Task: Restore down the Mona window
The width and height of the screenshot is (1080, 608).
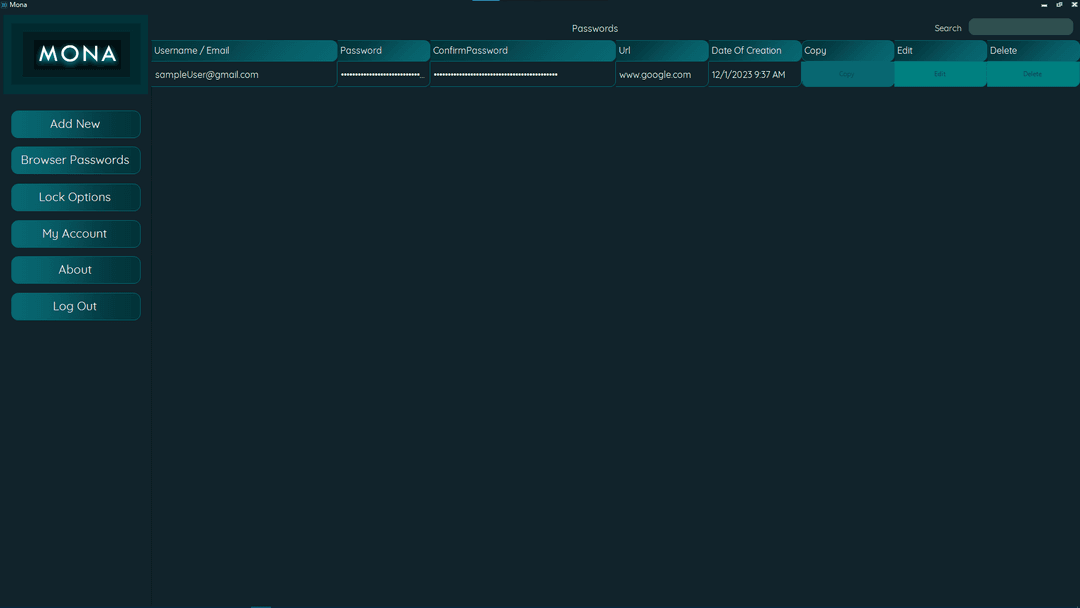Action: pyautogui.click(x=1060, y=5)
